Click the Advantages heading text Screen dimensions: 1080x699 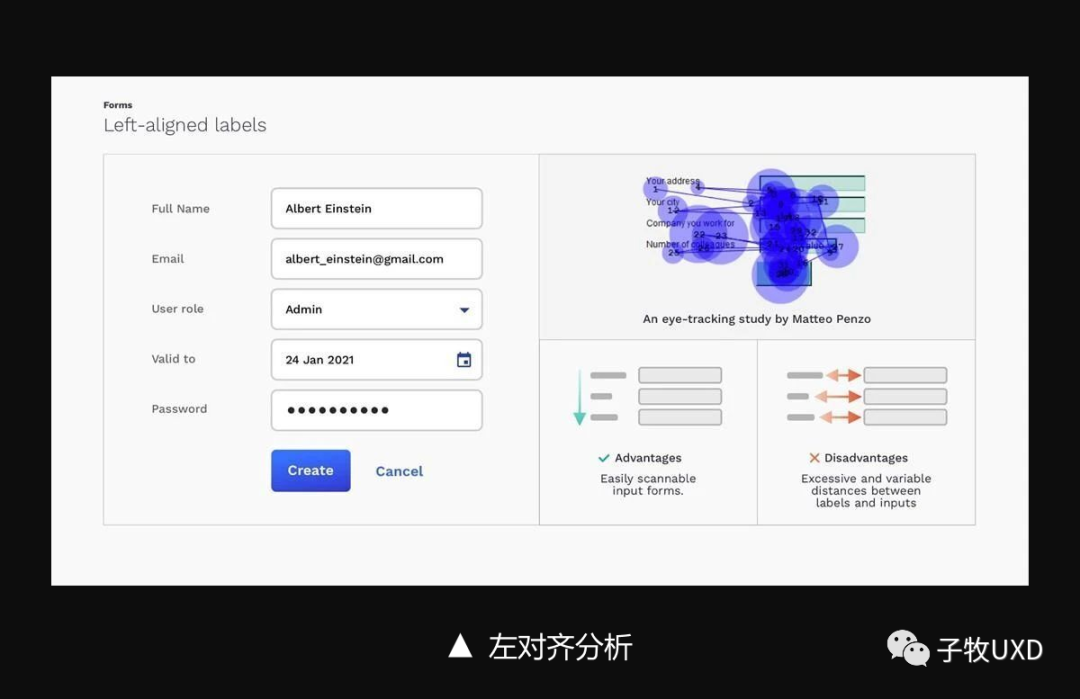(648, 458)
